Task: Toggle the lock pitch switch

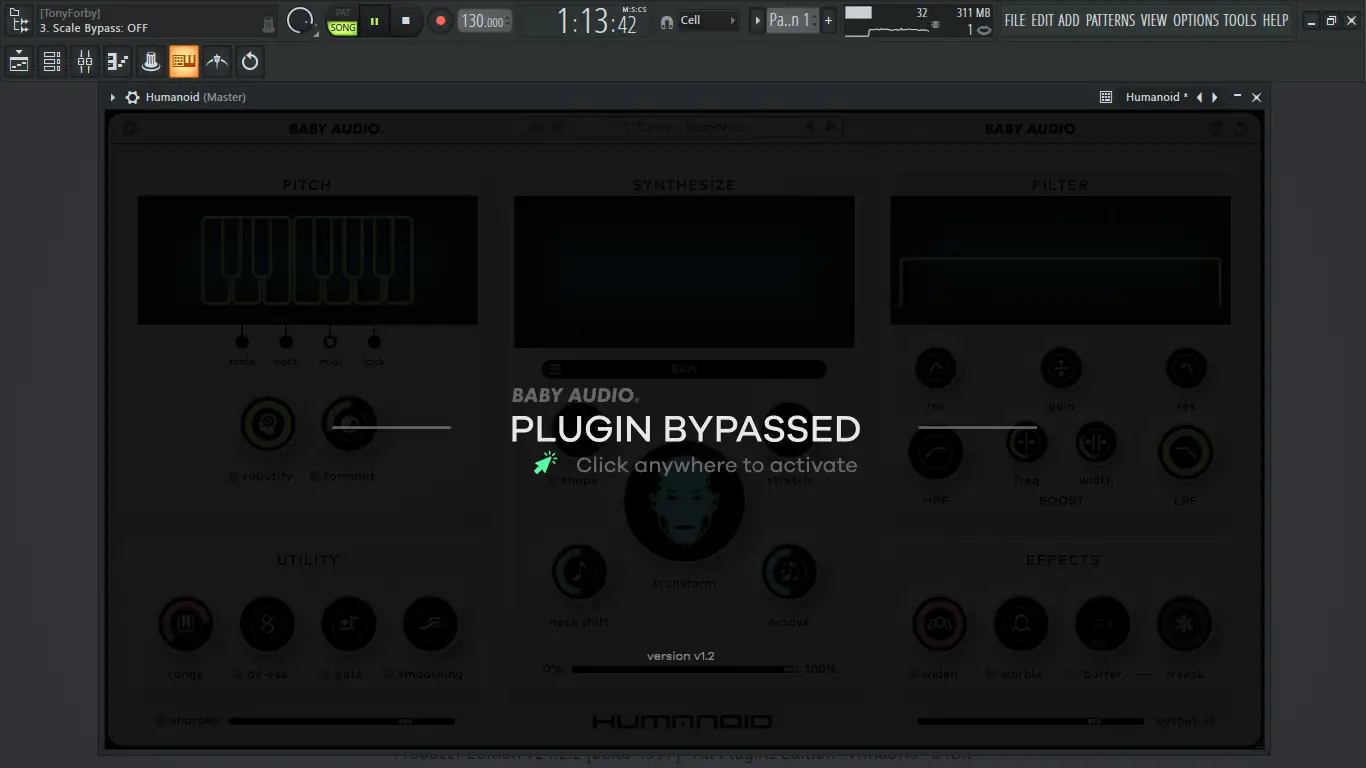Action: pos(374,341)
